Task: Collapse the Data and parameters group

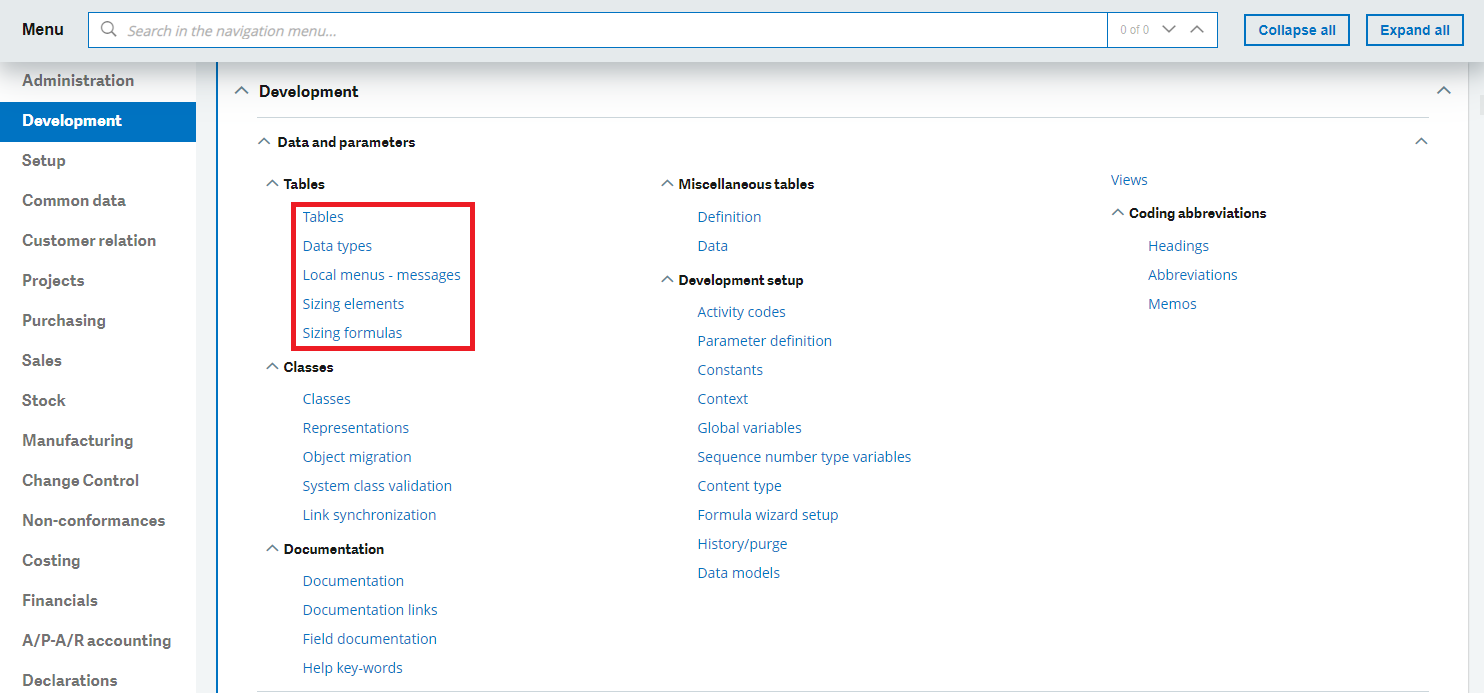Action: pyautogui.click(x=264, y=142)
